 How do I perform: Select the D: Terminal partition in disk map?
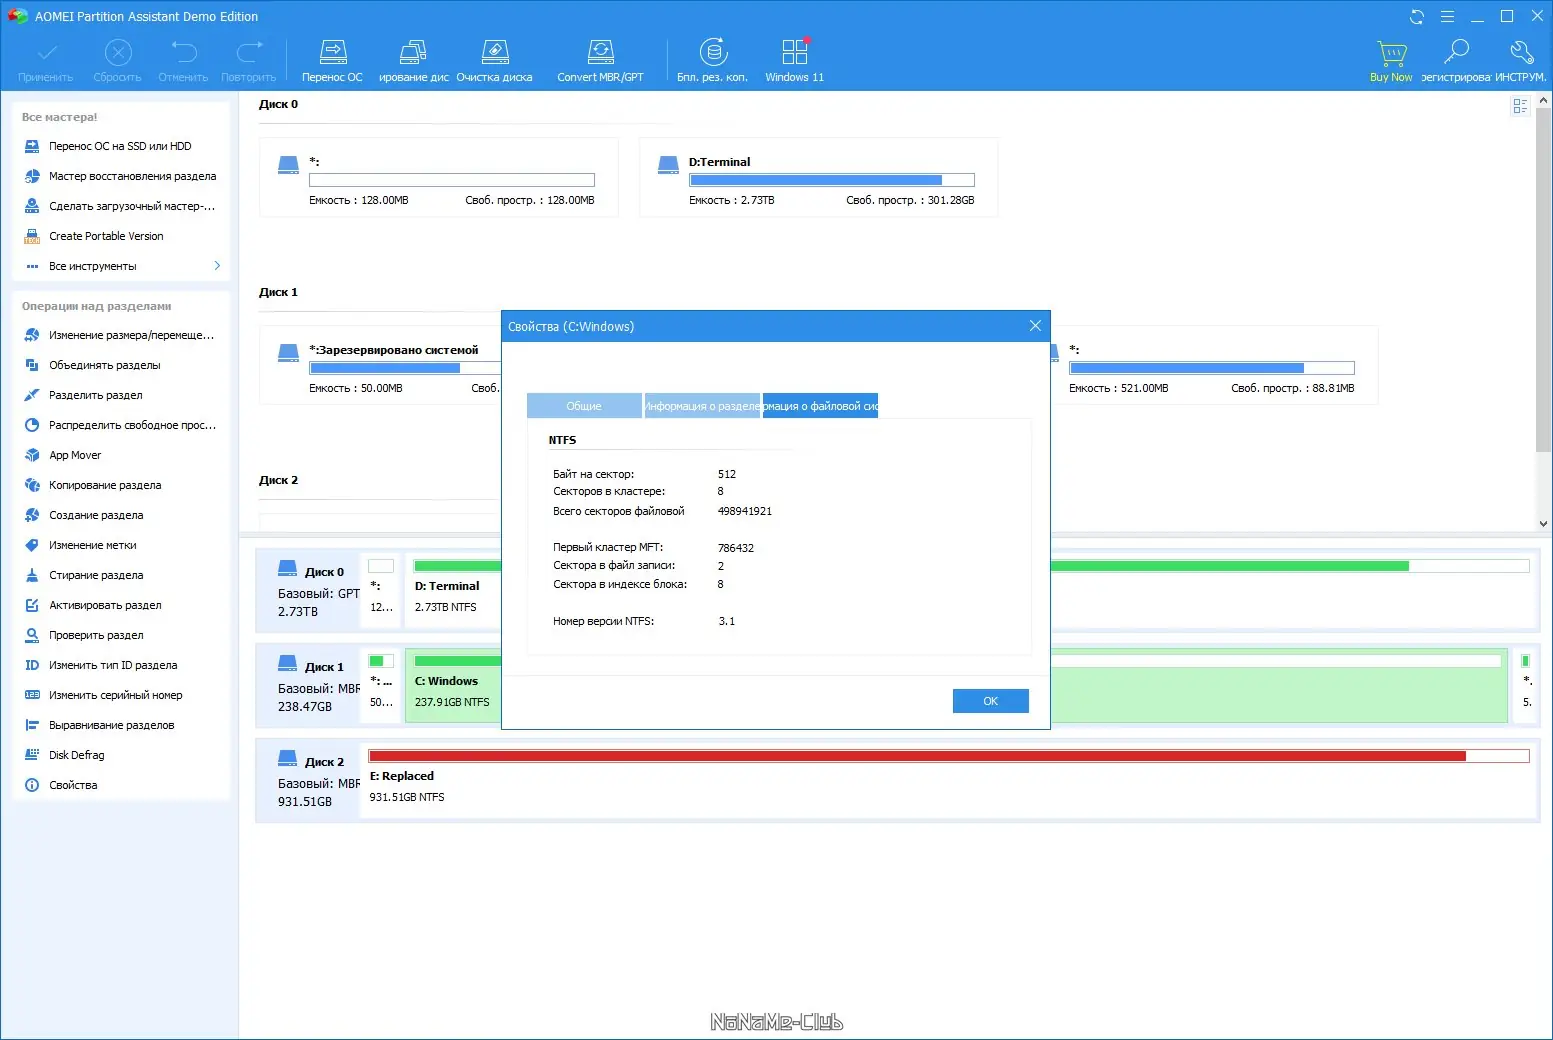(452, 590)
